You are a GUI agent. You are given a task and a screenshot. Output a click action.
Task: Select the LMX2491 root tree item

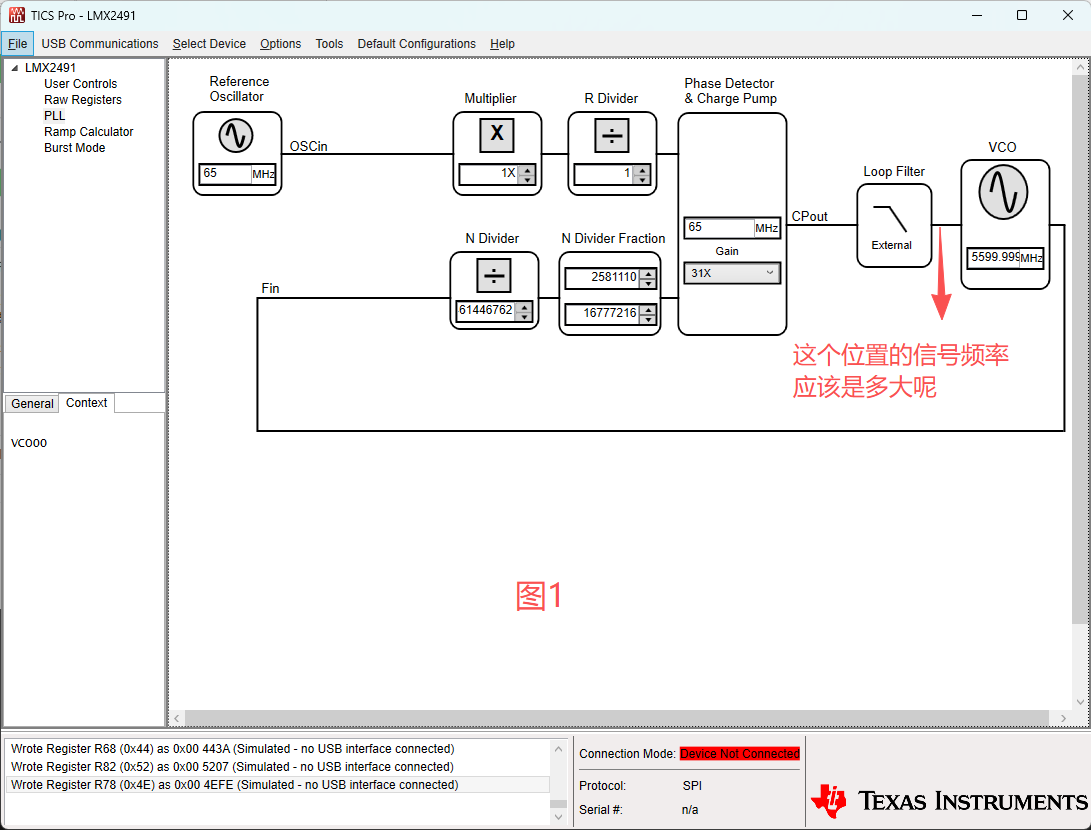(50, 67)
